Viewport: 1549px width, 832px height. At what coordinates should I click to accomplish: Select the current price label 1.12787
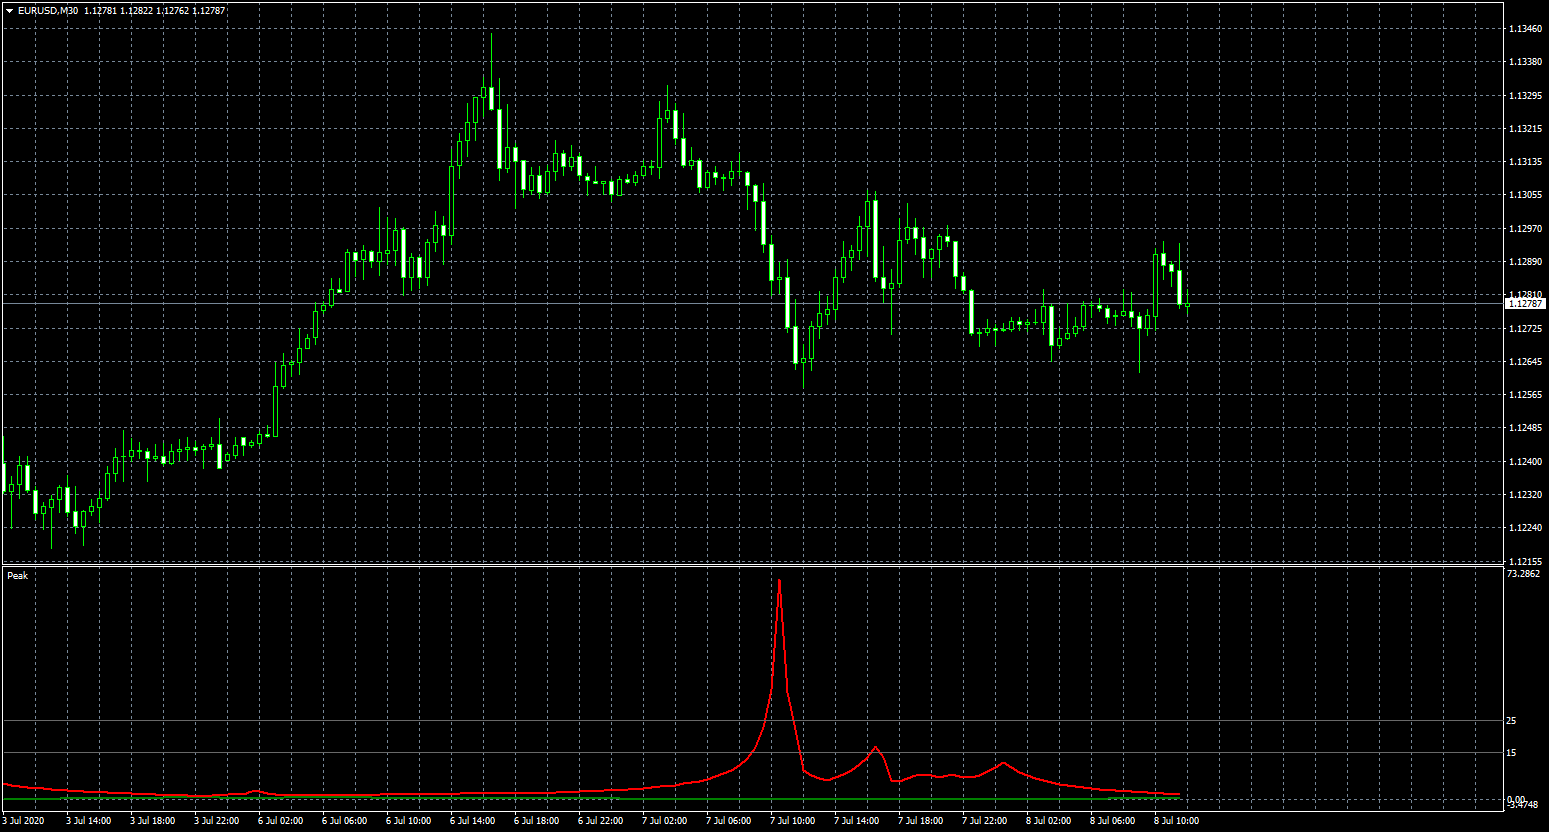tap(1524, 303)
